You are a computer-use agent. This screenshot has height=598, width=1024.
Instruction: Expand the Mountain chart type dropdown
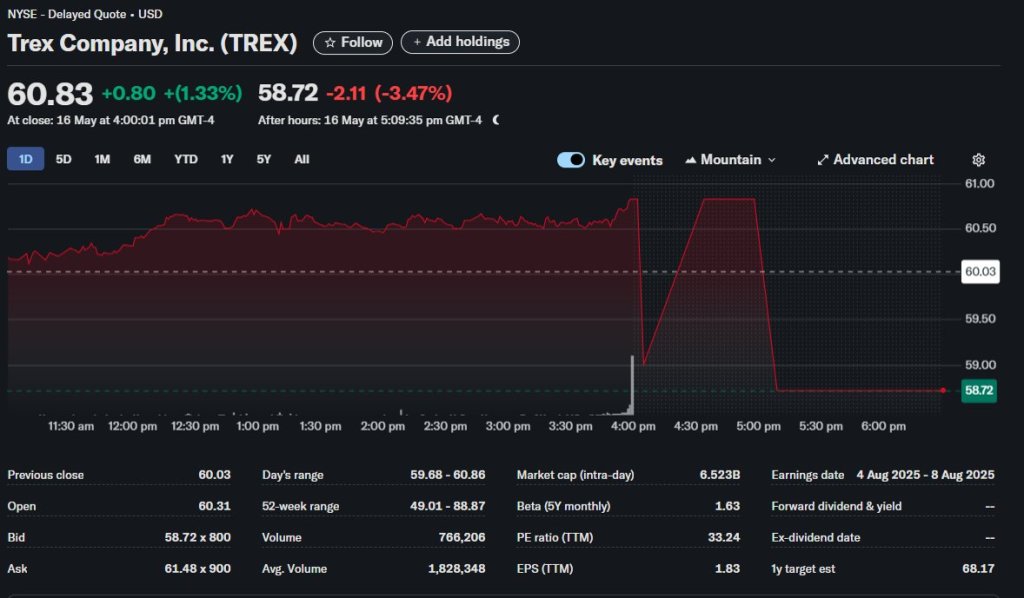(x=730, y=160)
